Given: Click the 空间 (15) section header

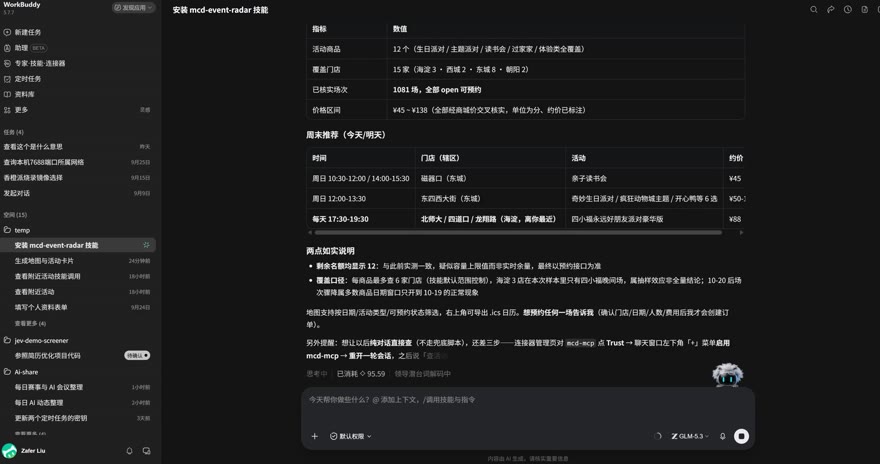Looking at the screenshot, I should [15, 215].
